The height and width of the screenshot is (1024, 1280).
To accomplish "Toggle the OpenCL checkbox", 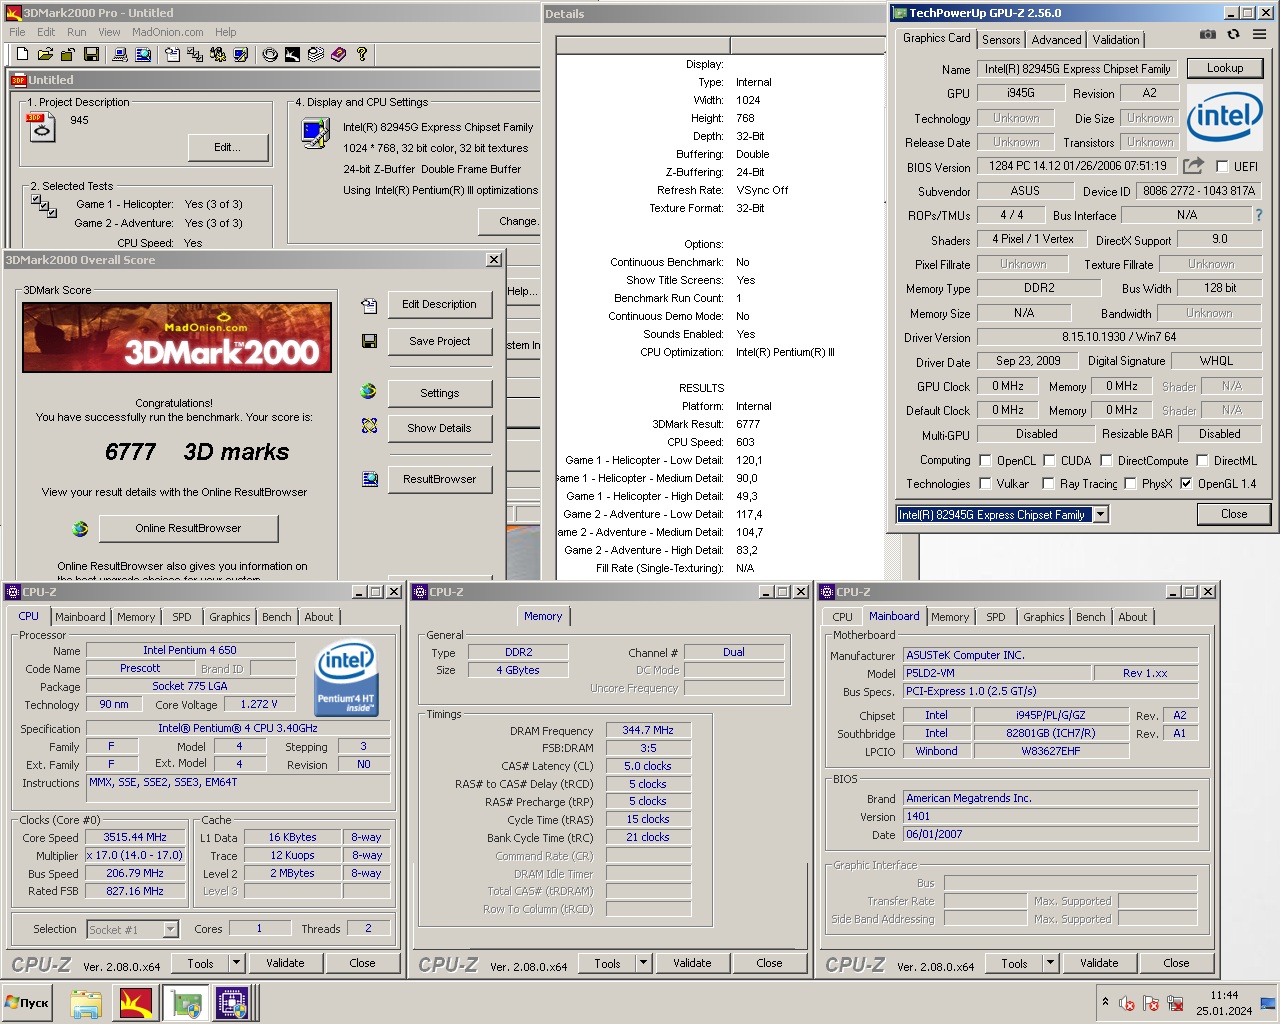I will [985, 461].
